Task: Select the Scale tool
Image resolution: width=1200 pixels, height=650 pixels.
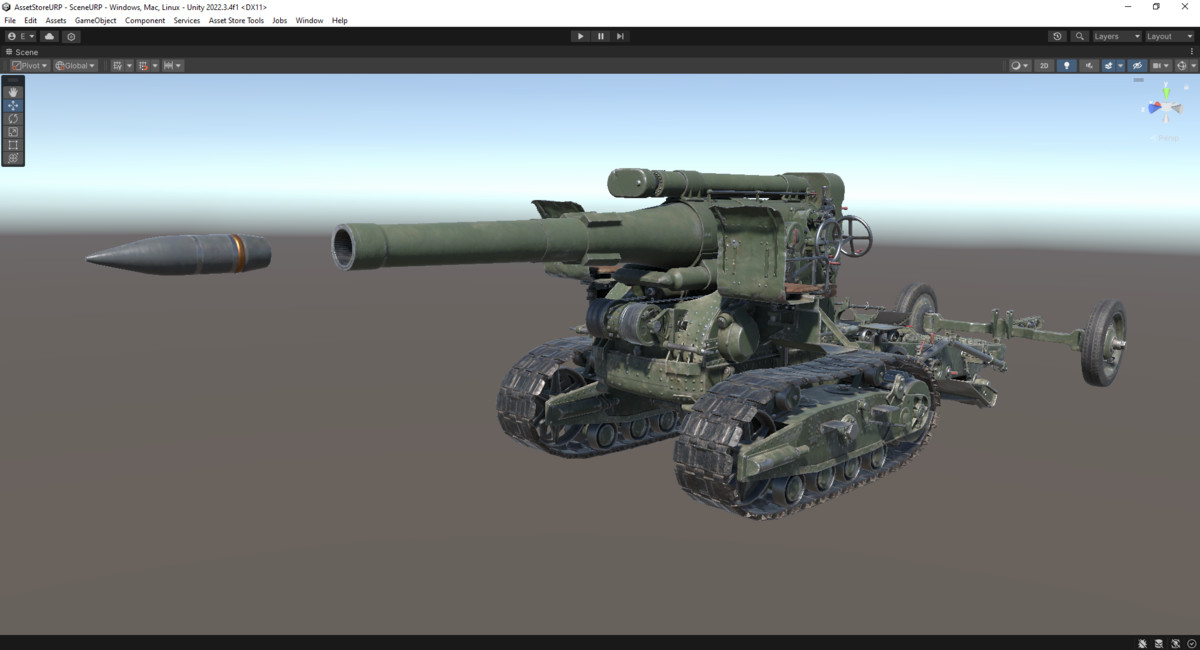Action: (13, 131)
